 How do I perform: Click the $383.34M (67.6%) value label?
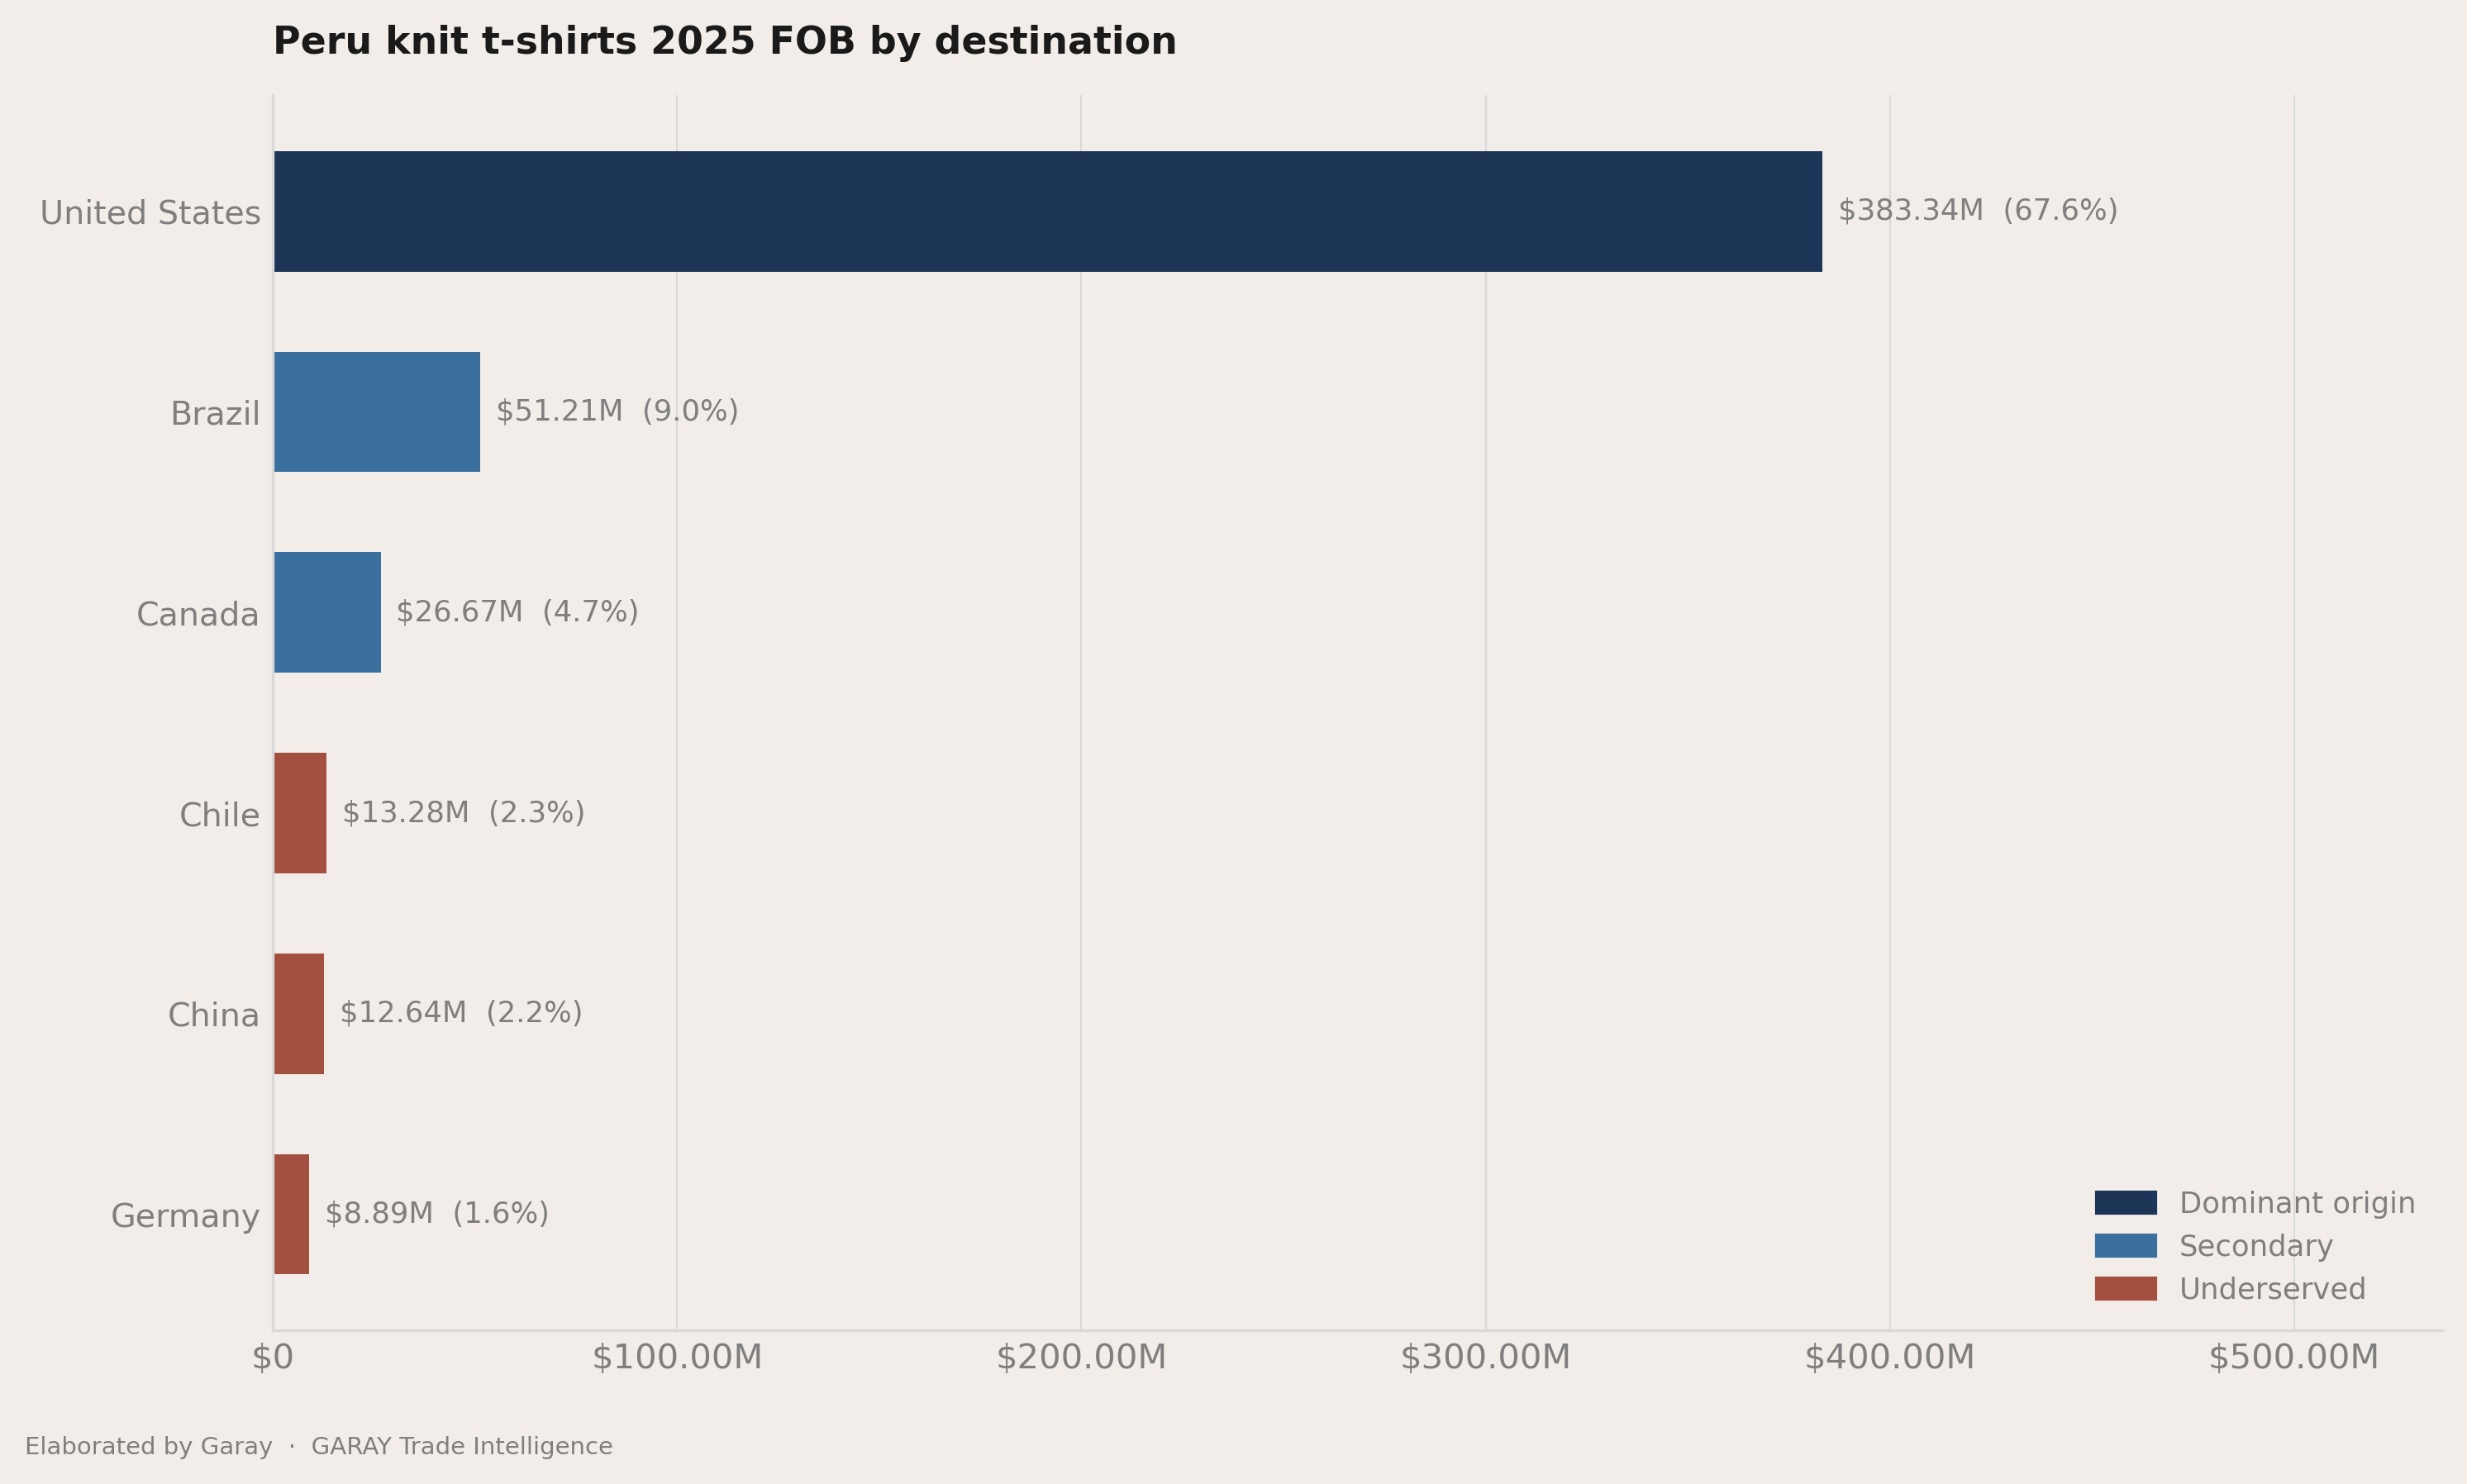coord(1978,211)
